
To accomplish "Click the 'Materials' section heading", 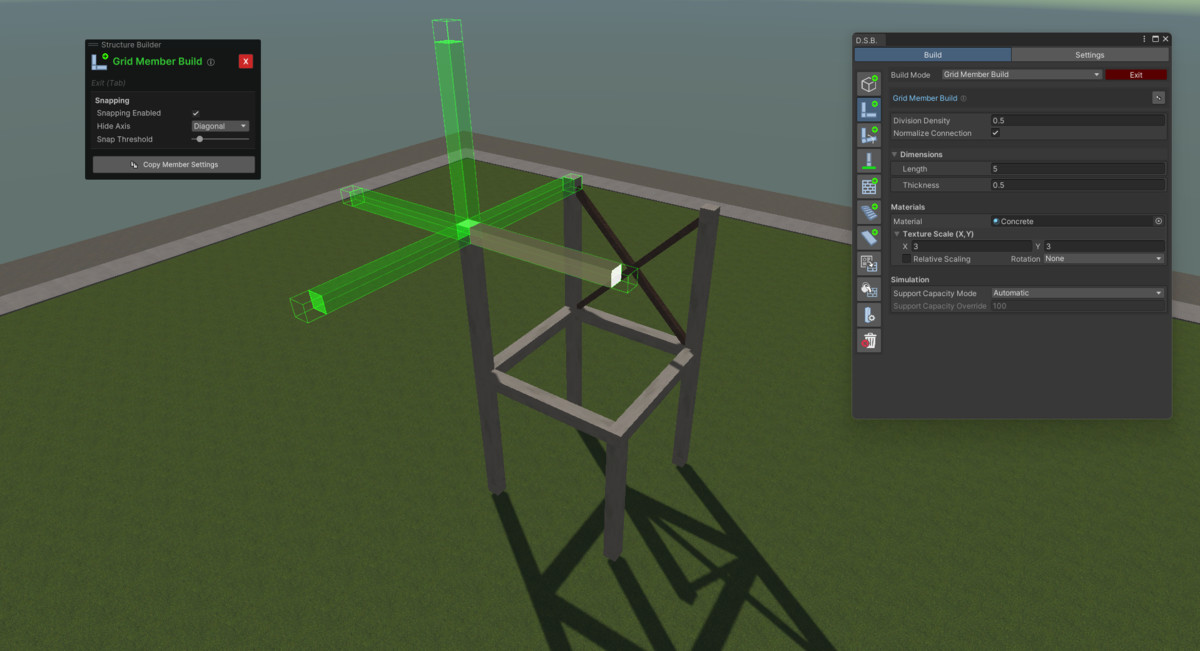I will click(908, 207).
